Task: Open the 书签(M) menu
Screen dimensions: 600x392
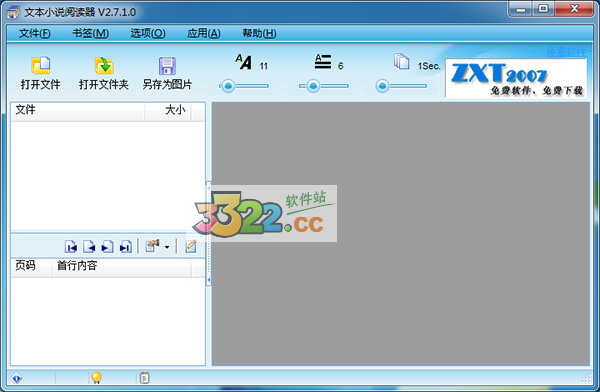Action: click(x=91, y=33)
